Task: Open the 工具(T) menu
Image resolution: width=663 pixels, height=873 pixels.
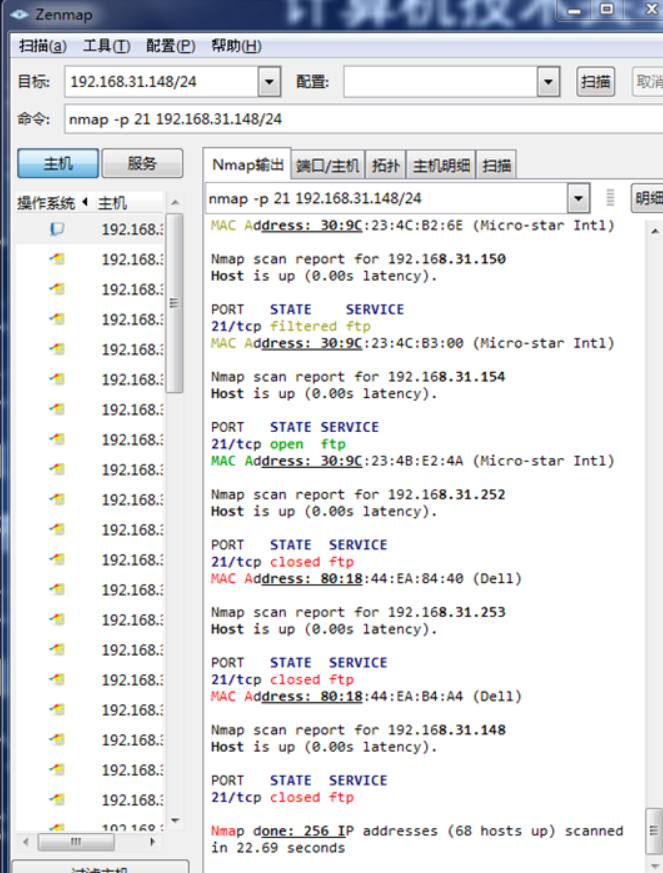Action: click(x=106, y=46)
